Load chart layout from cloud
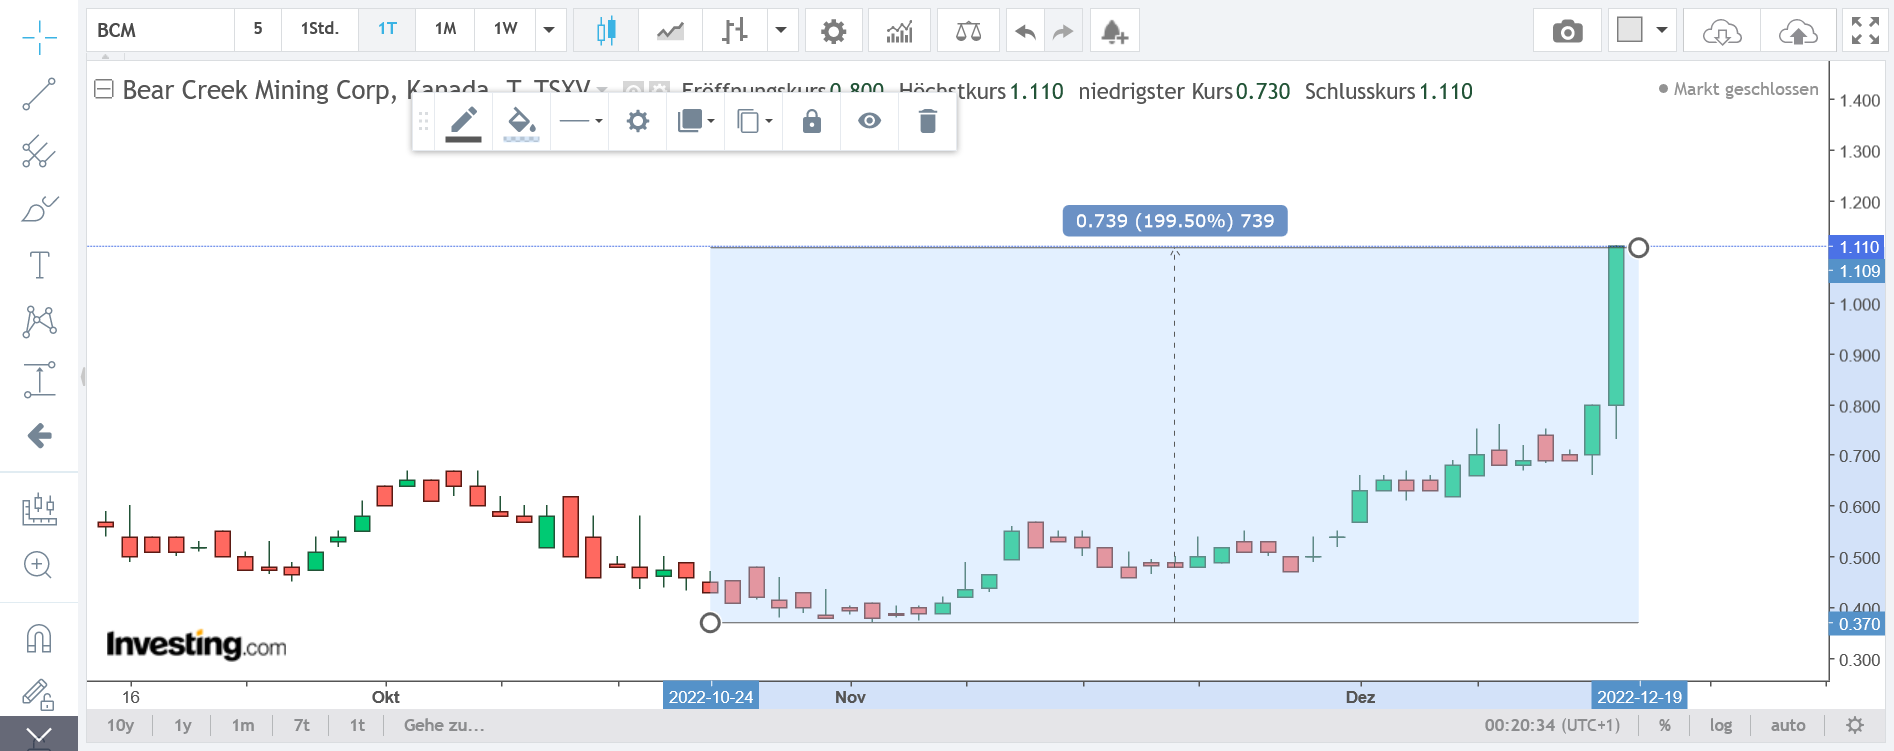This screenshot has width=1894, height=751. tap(1721, 31)
